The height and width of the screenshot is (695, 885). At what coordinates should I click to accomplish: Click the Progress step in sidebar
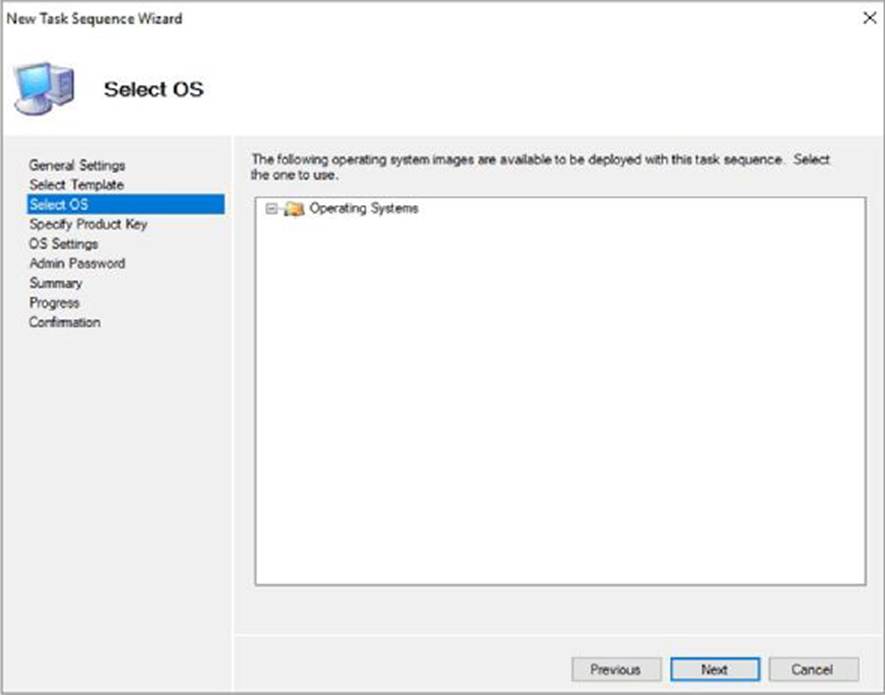click(54, 302)
